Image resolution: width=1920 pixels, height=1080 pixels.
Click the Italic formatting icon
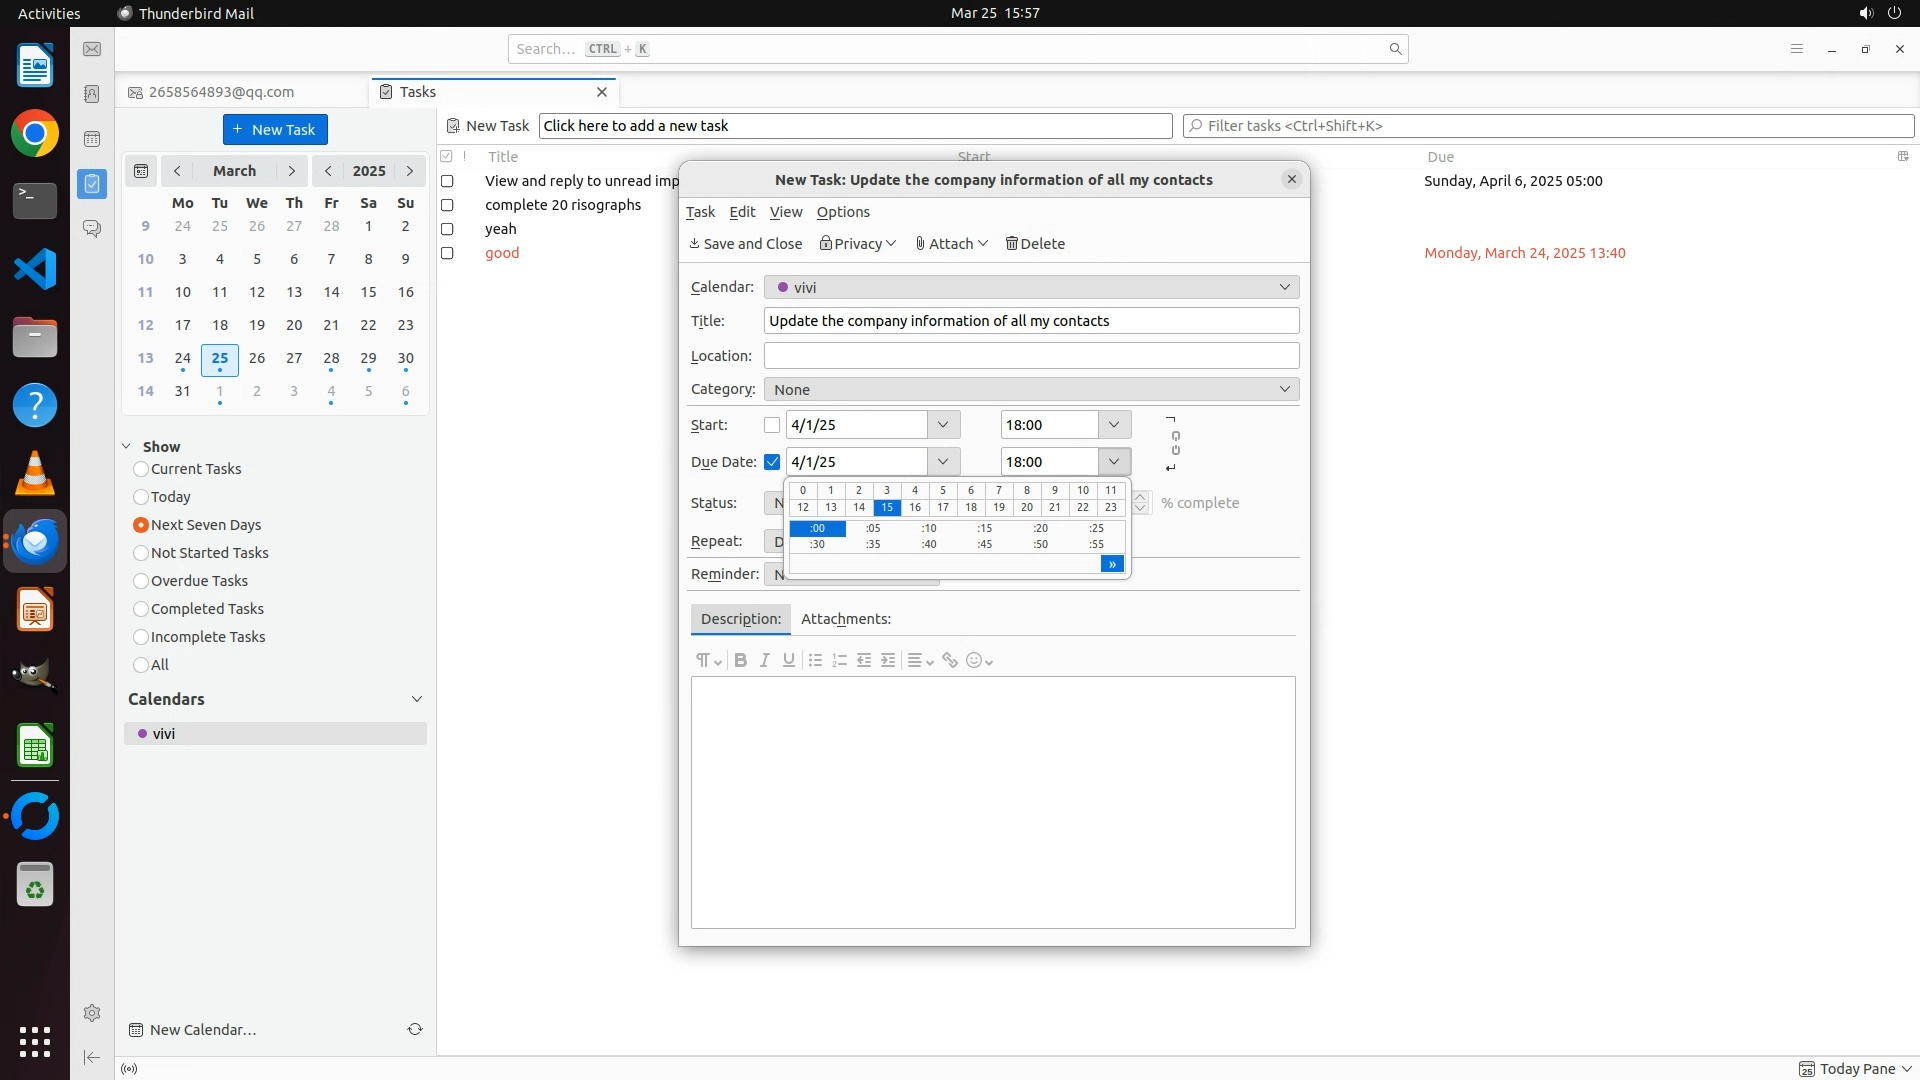click(765, 660)
